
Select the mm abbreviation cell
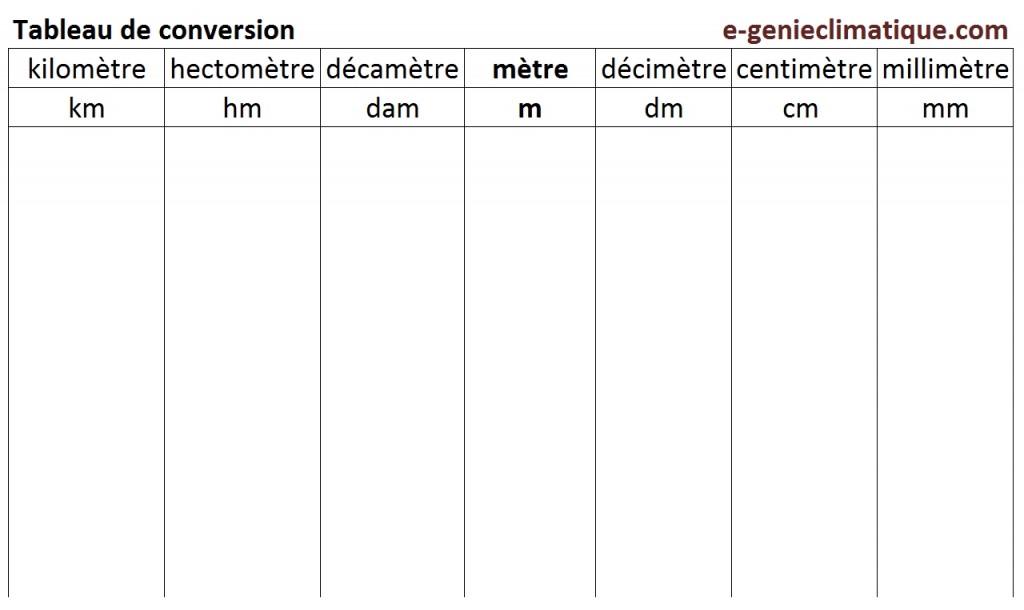pyautogui.click(x=945, y=108)
